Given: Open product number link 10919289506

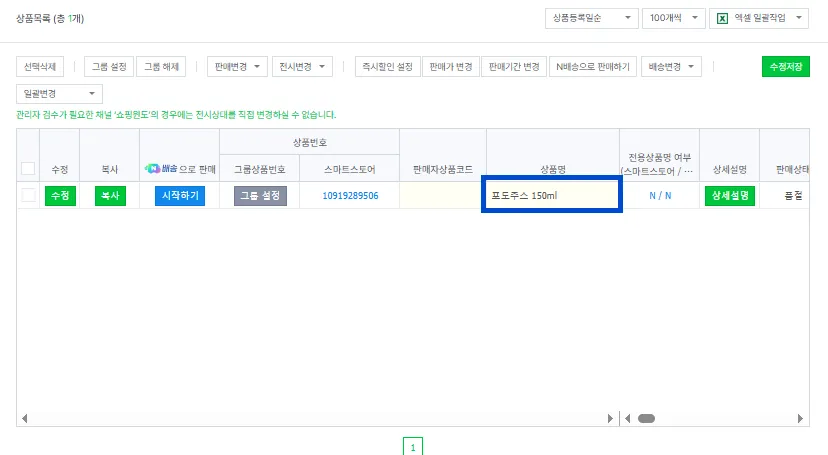Looking at the screenshot, I should coord(351,196).
